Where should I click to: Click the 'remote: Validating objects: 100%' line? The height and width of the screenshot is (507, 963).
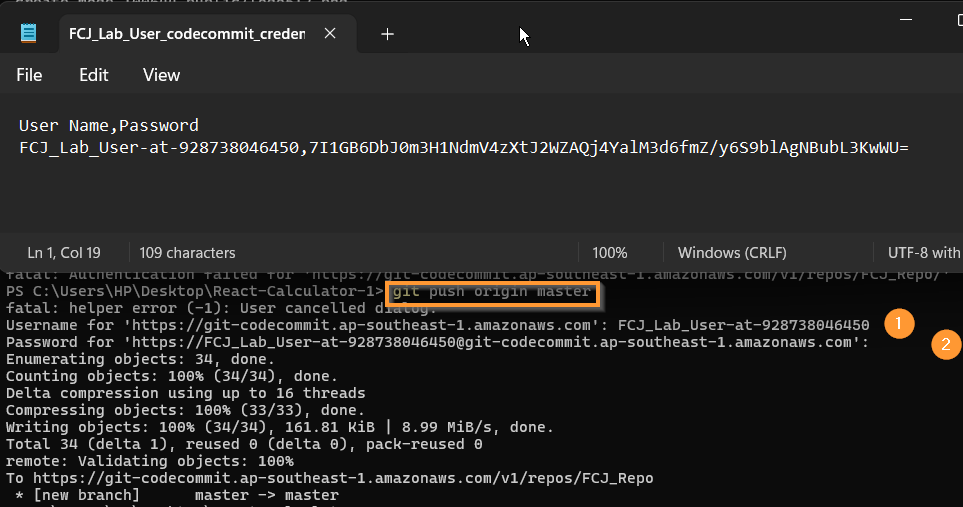[150, 461]
